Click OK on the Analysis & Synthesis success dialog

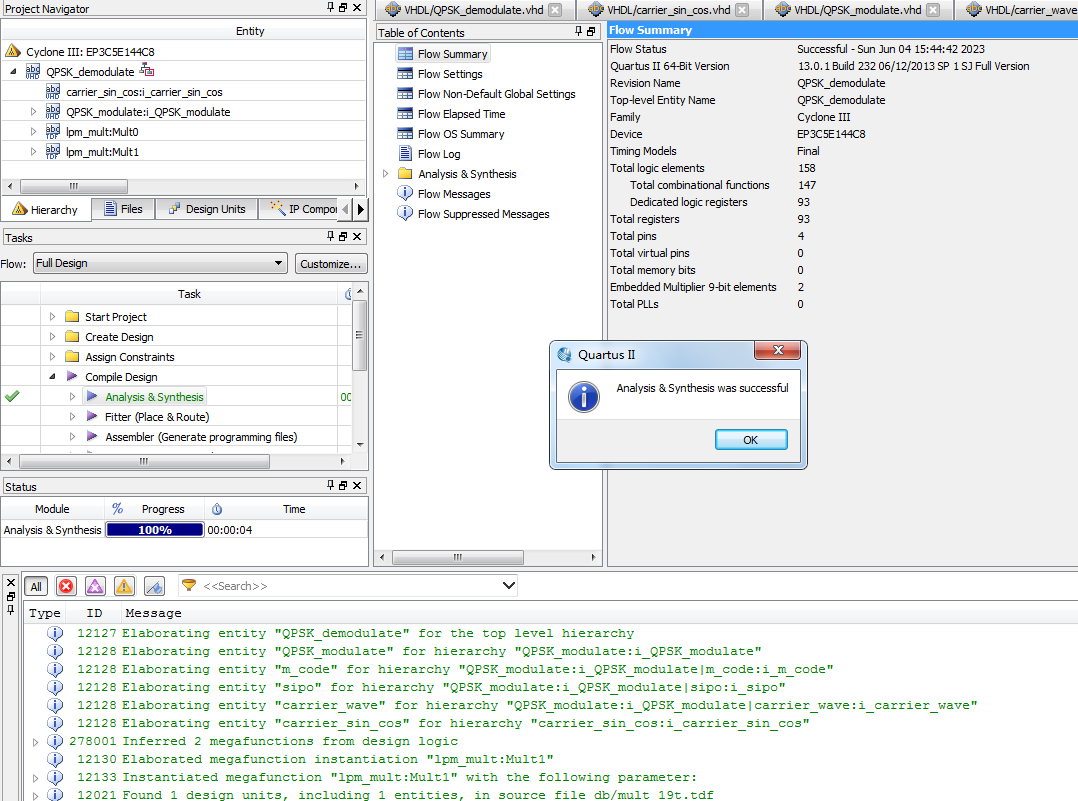[750, 439]
